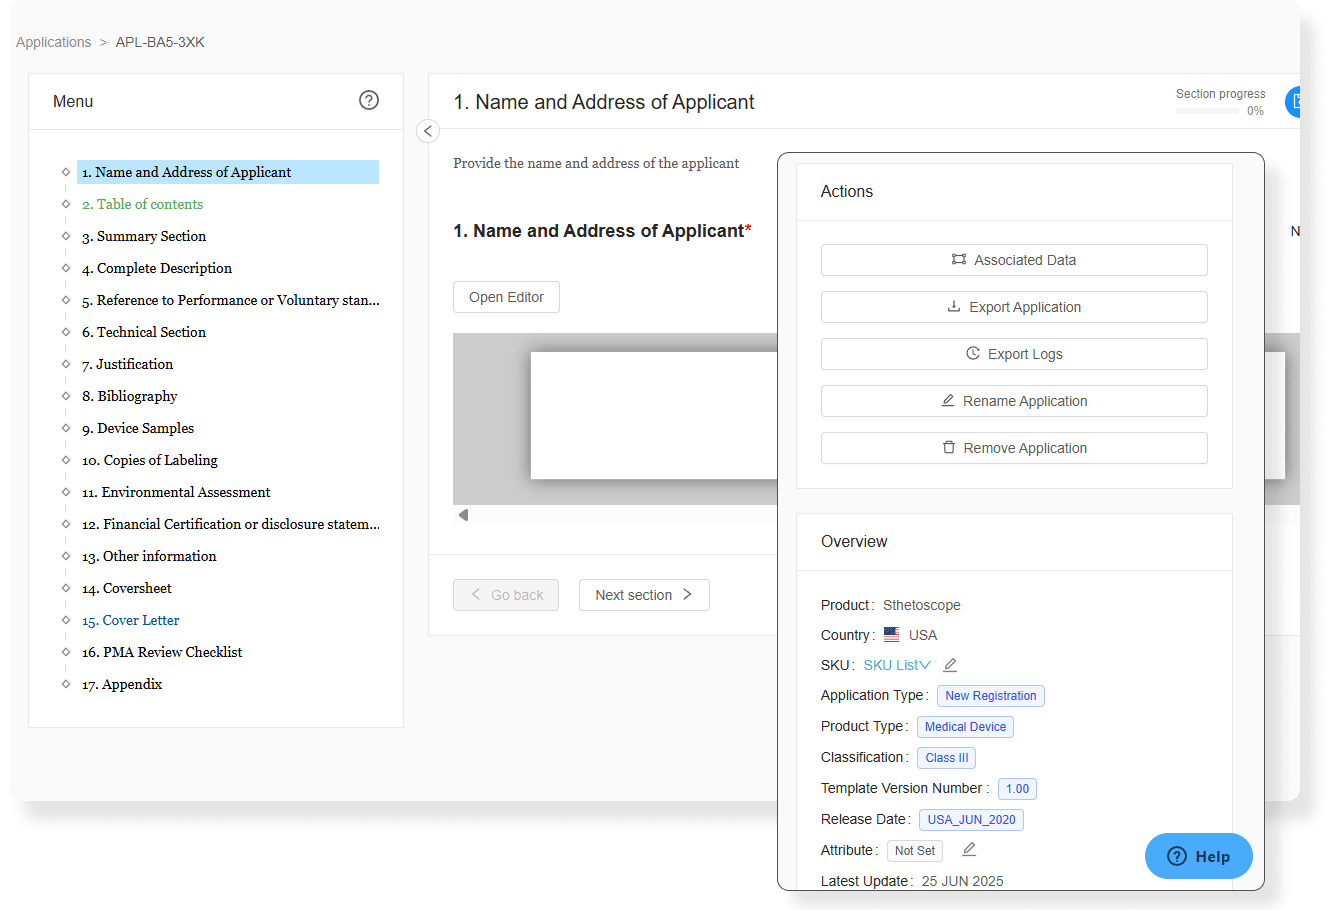
Task: Click diamond marker beside Appendix item
Action: 66,684
